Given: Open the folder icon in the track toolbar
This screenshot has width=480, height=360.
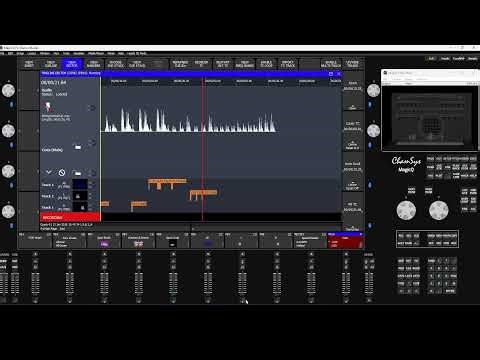Looking at the screenshot, I should [x=77, y=173].
